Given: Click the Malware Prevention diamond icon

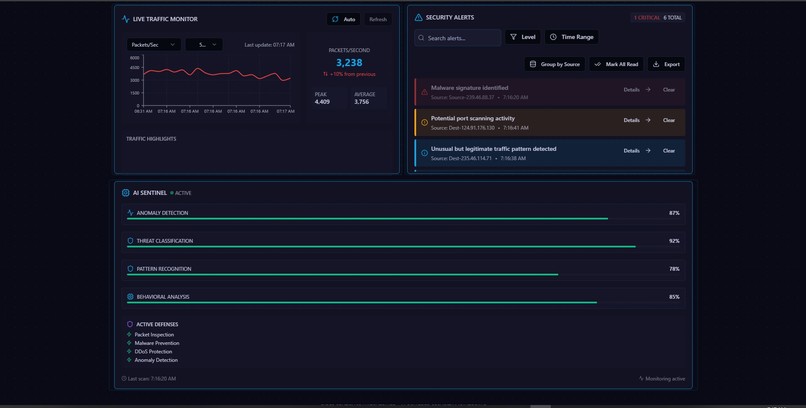Looking at the screenshot, I should (129, 343).
